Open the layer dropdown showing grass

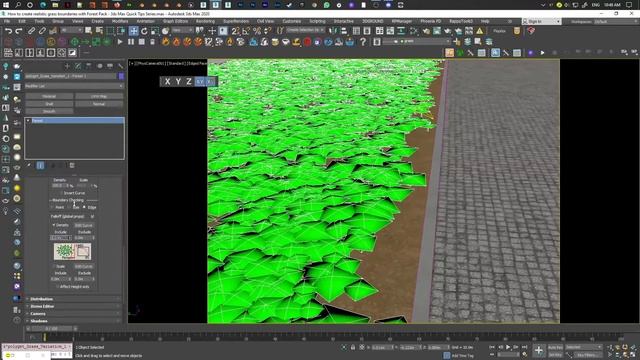point(416,42)
